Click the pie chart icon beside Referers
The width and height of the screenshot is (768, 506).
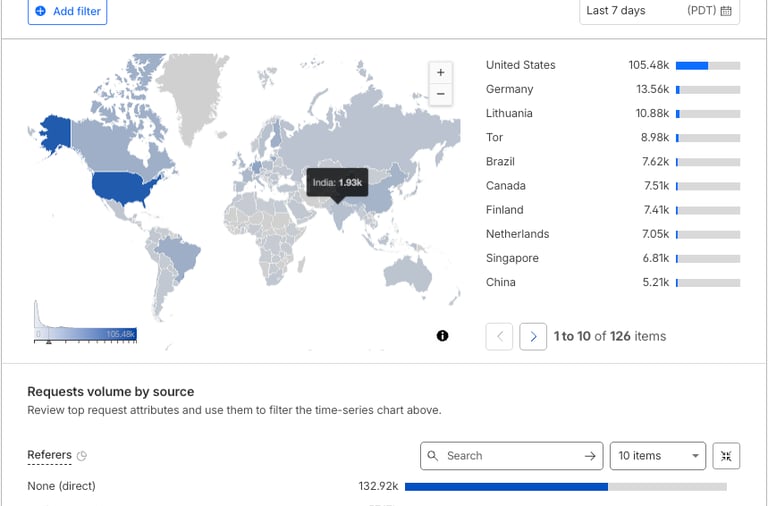(82, 456)
